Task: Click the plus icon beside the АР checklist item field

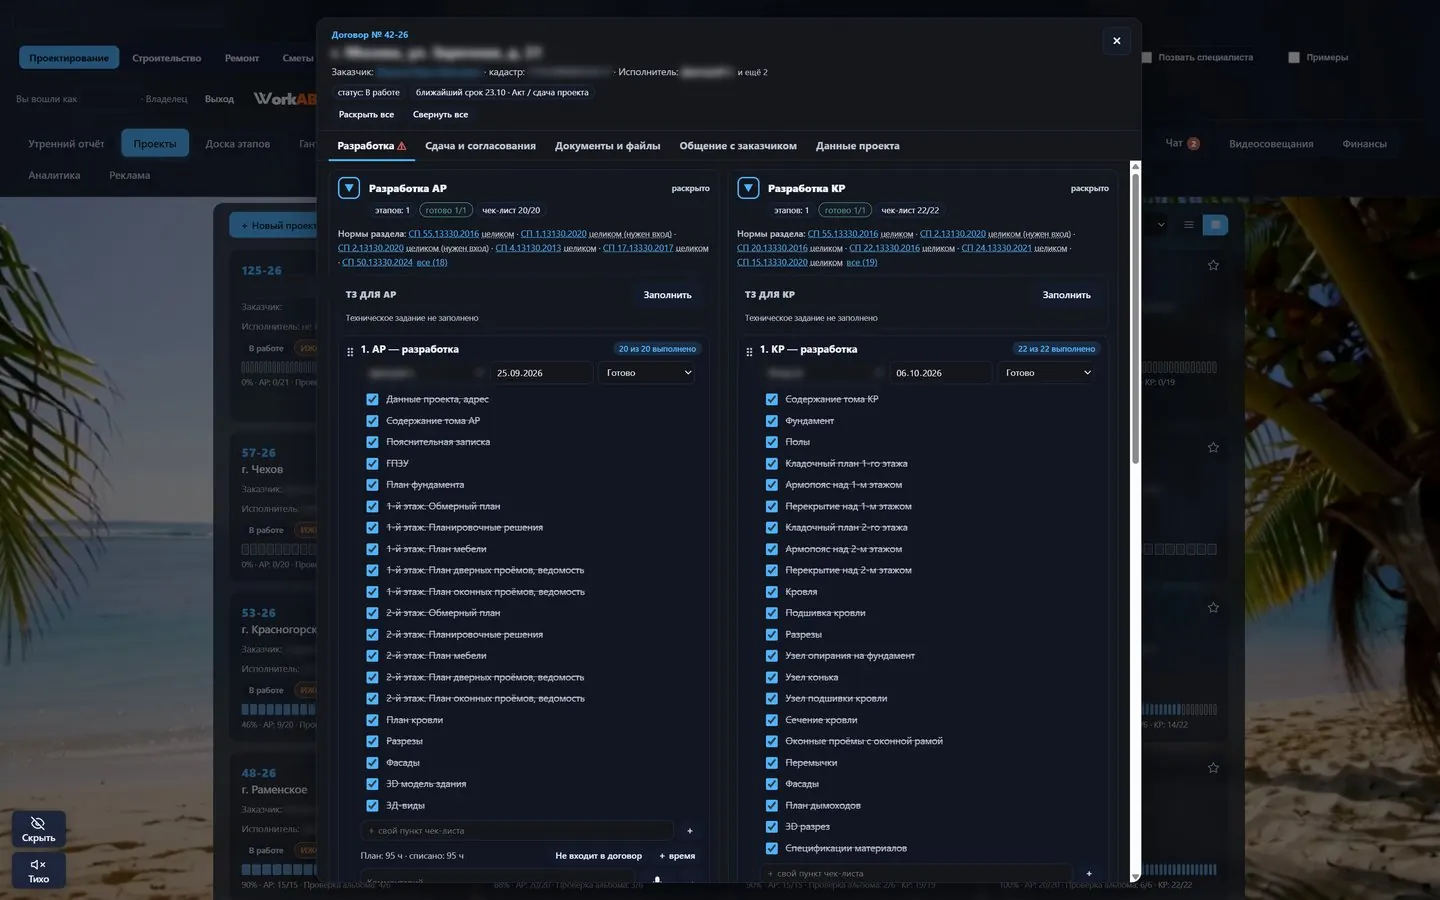Action: click(x=690, y=831)
